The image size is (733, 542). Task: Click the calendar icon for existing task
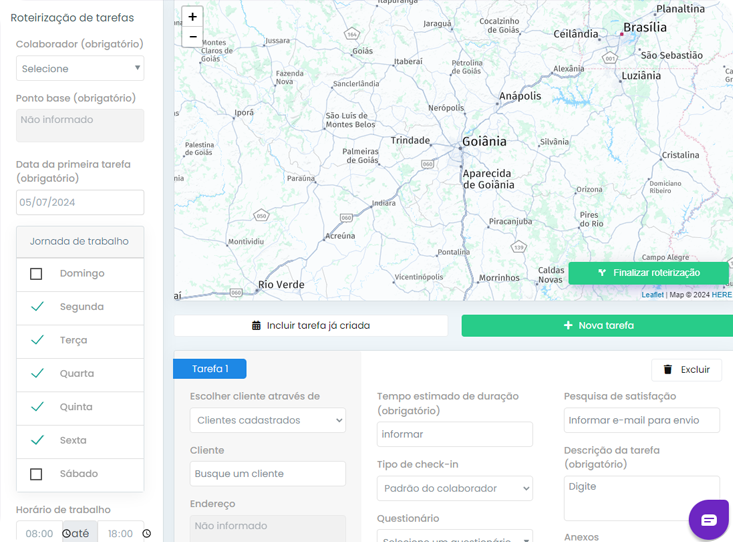(256, 326)
